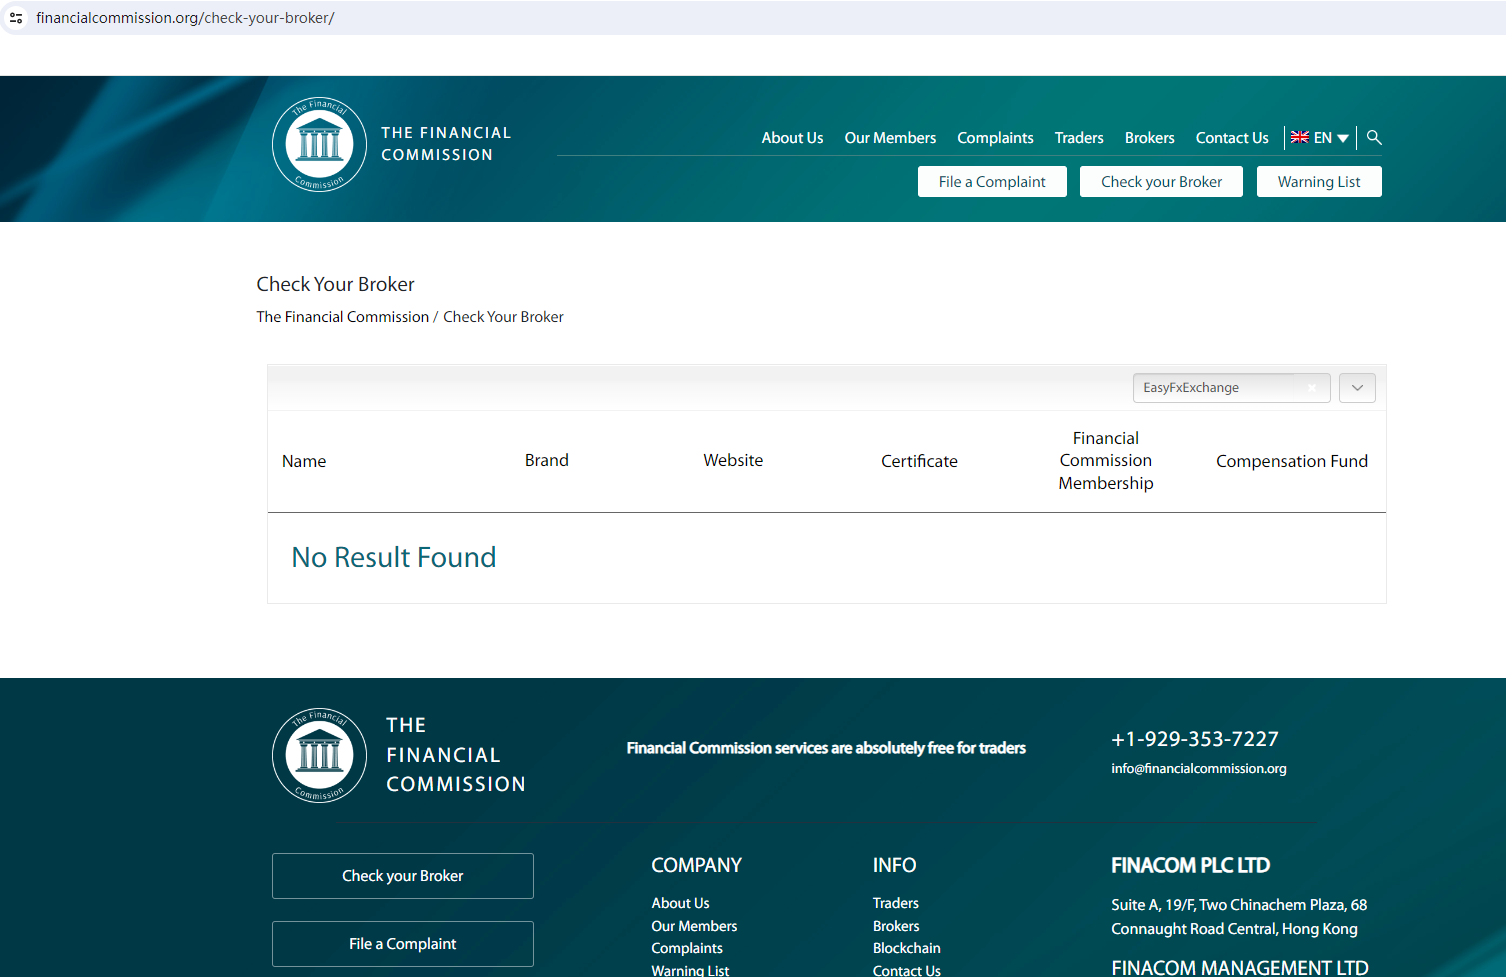Clear the EasyFxExchange search field with x

pyautogui.click(x=1311, y=388)
